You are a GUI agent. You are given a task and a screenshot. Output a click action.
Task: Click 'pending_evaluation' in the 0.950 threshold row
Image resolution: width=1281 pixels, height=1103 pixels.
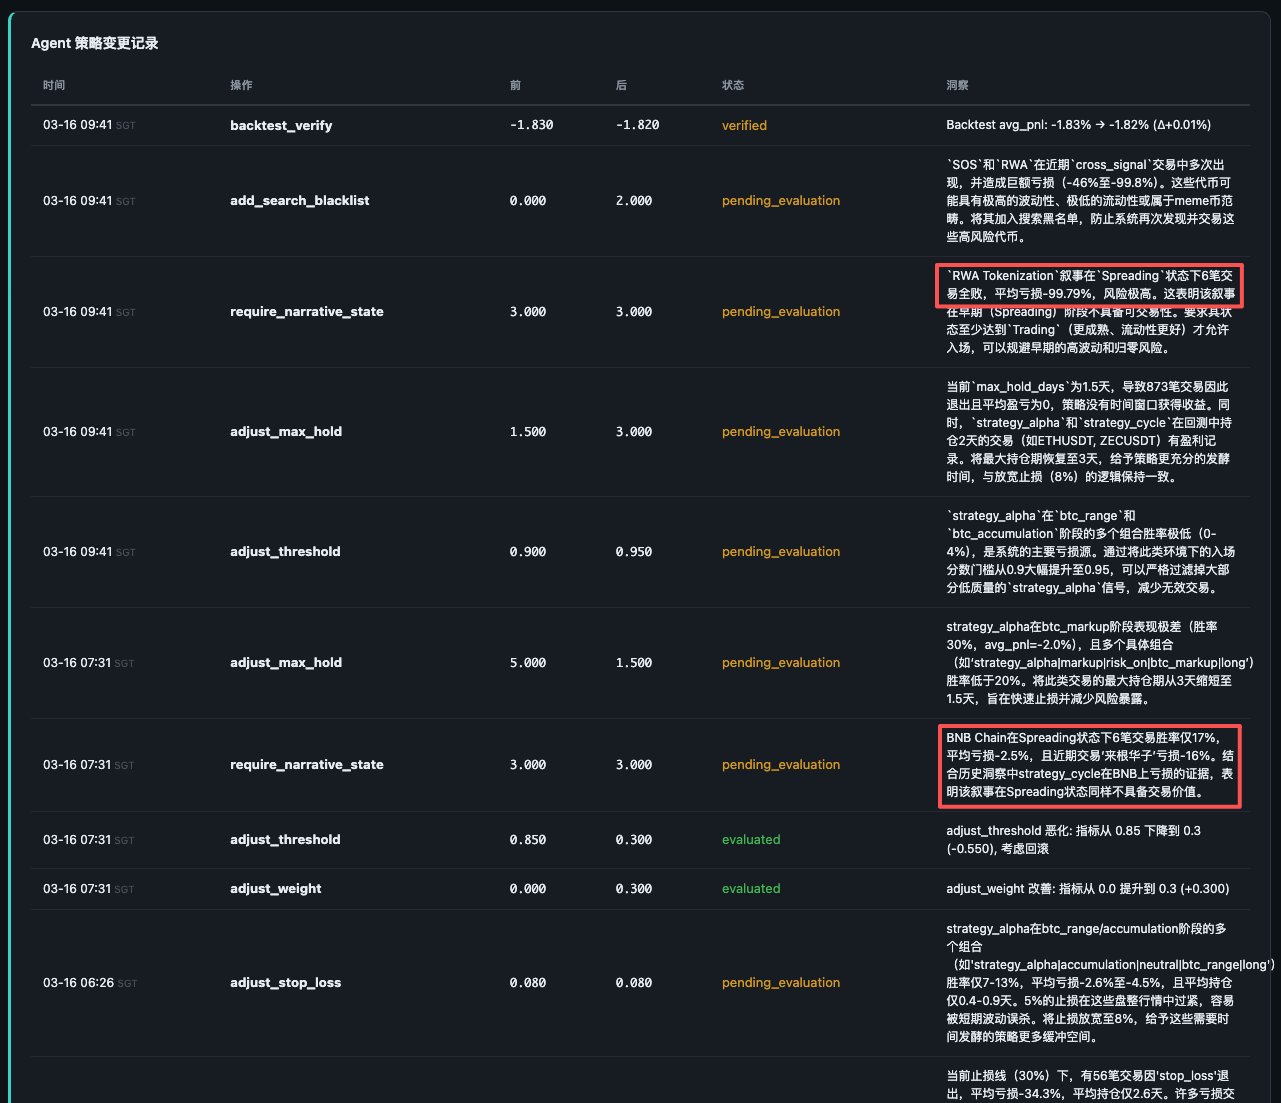781,551
